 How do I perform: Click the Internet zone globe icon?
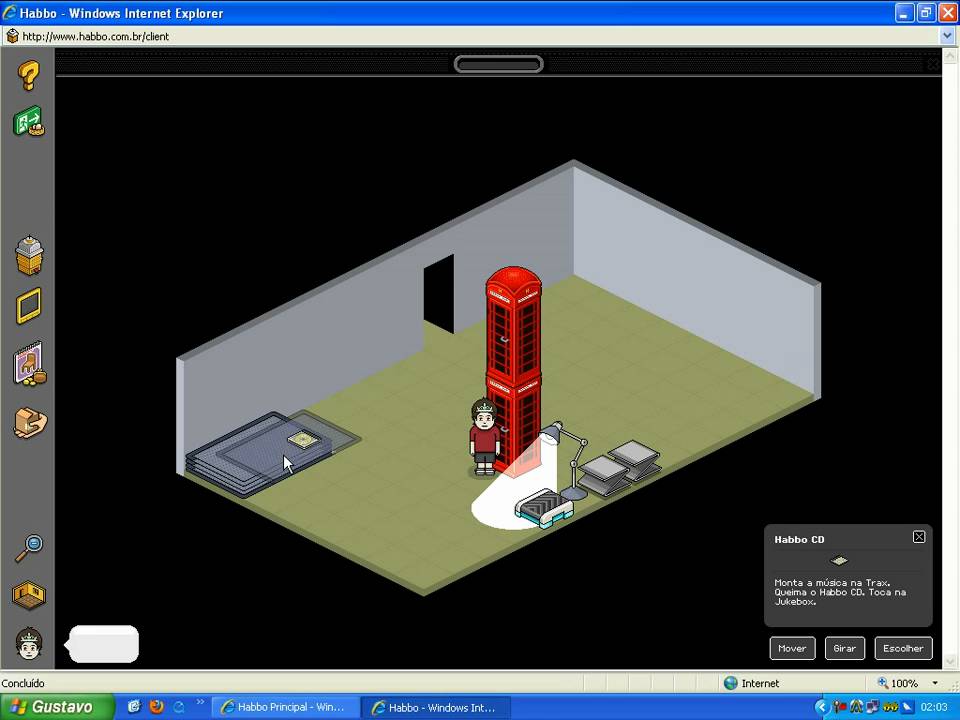(730, 683)
